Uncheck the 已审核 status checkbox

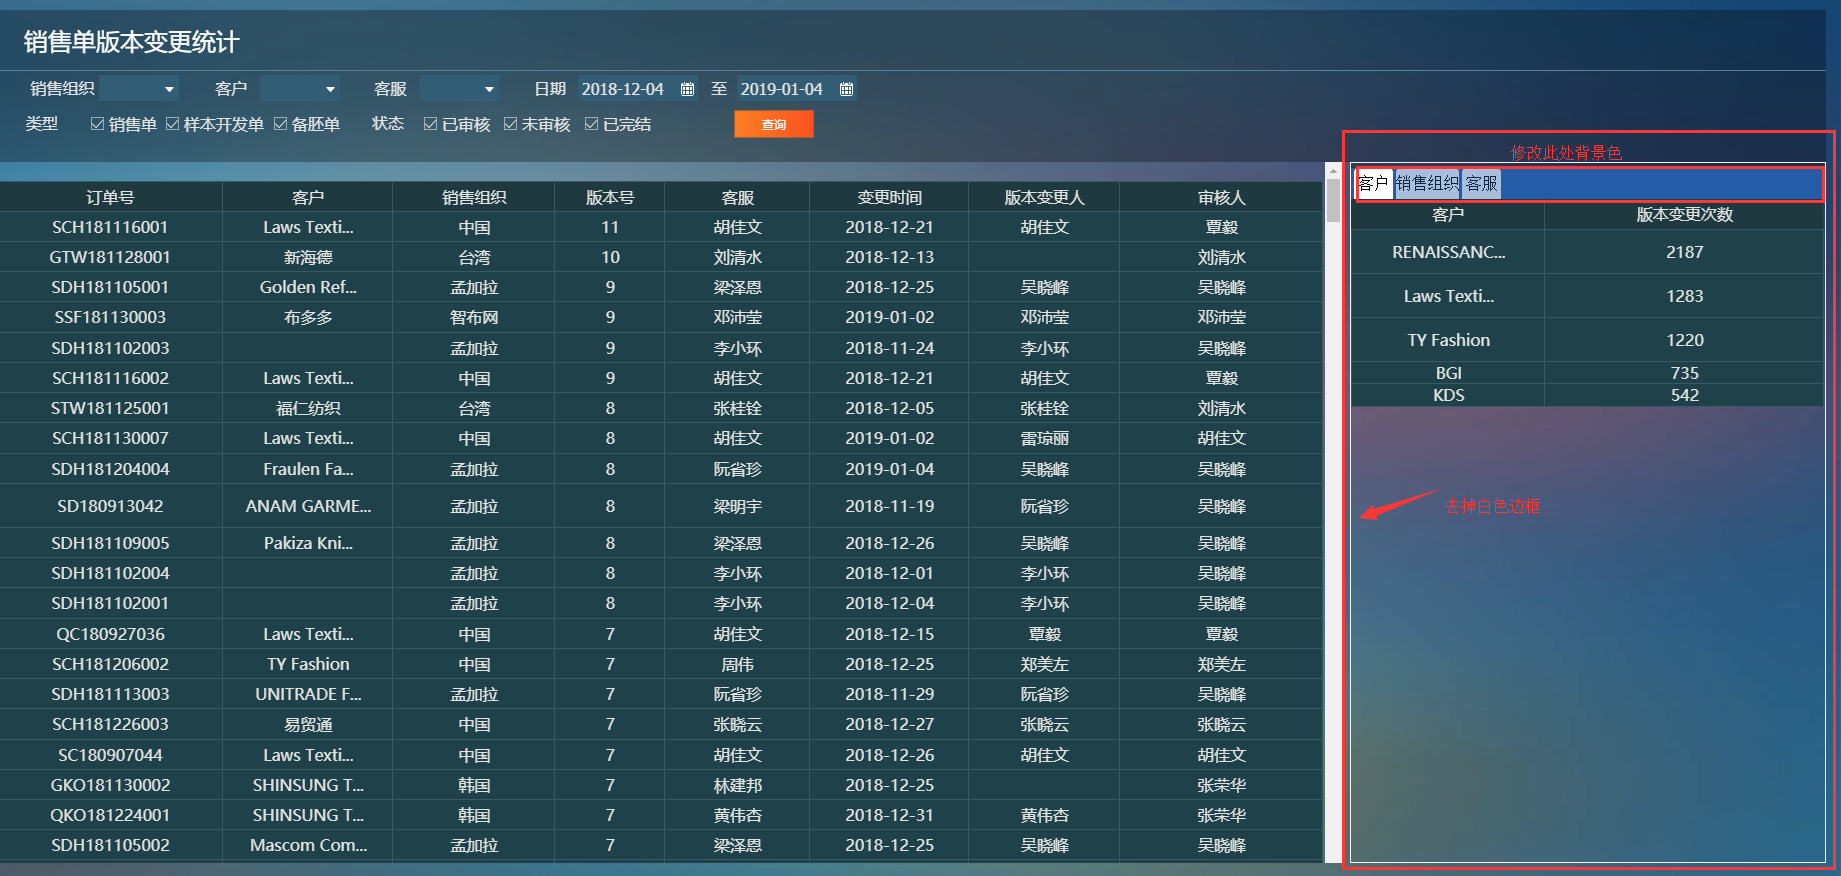pos(431,124)
